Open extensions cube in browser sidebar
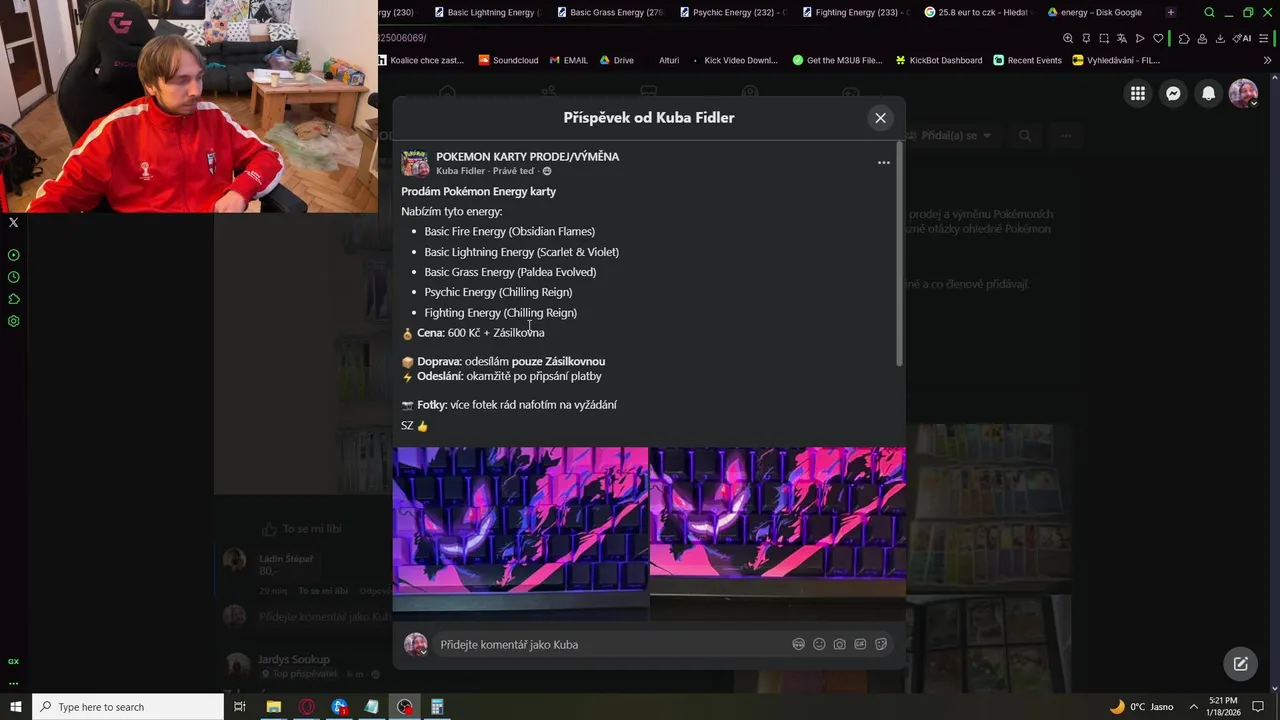 tap(14, 299)
